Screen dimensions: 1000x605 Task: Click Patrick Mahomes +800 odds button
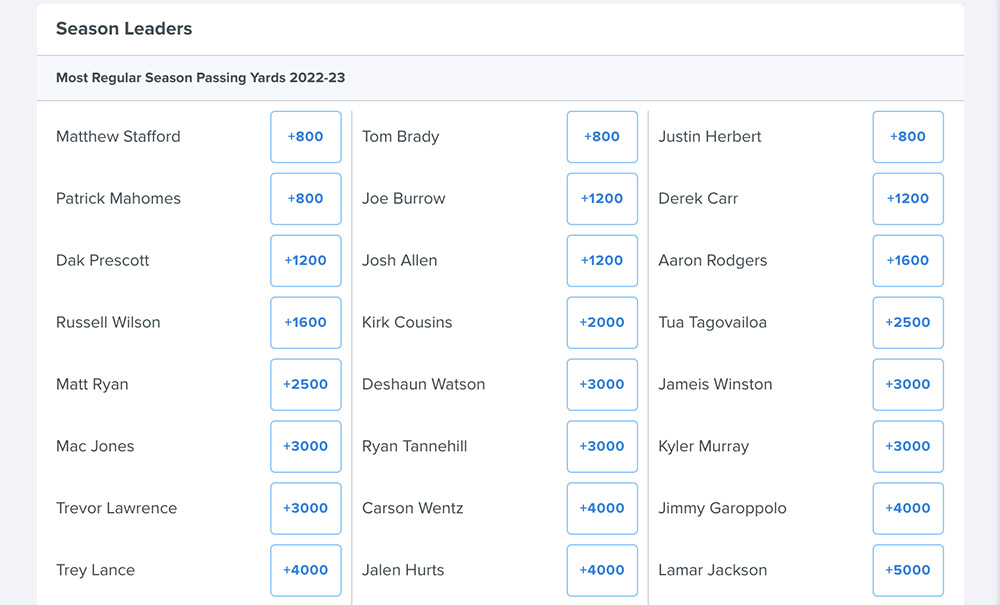point(305,199)
